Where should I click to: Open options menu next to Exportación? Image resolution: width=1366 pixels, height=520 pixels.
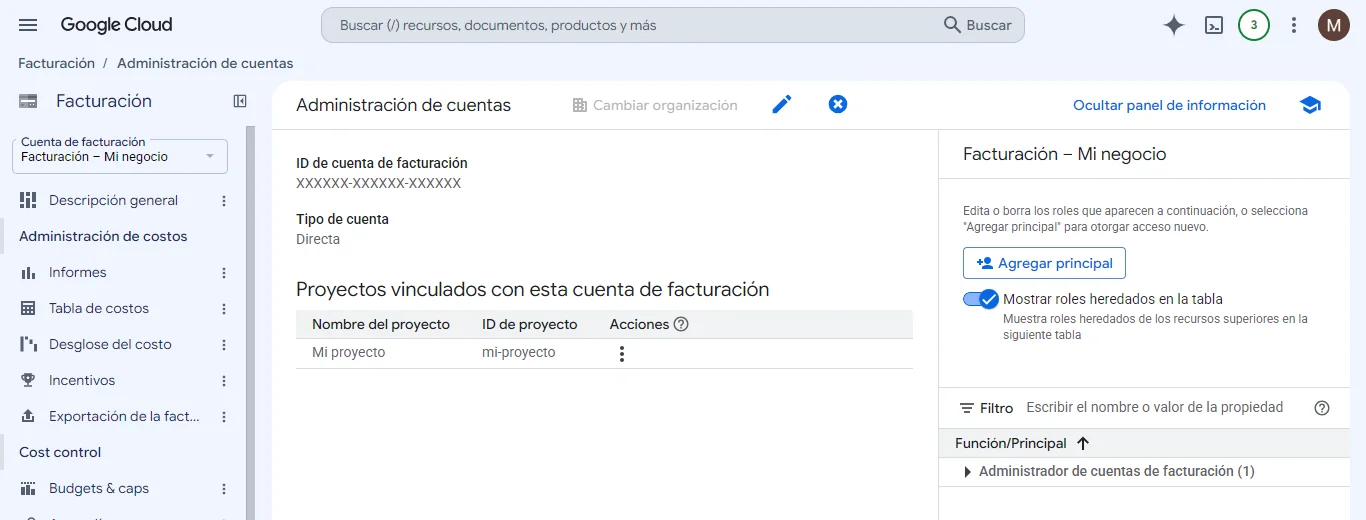(224, 417)
